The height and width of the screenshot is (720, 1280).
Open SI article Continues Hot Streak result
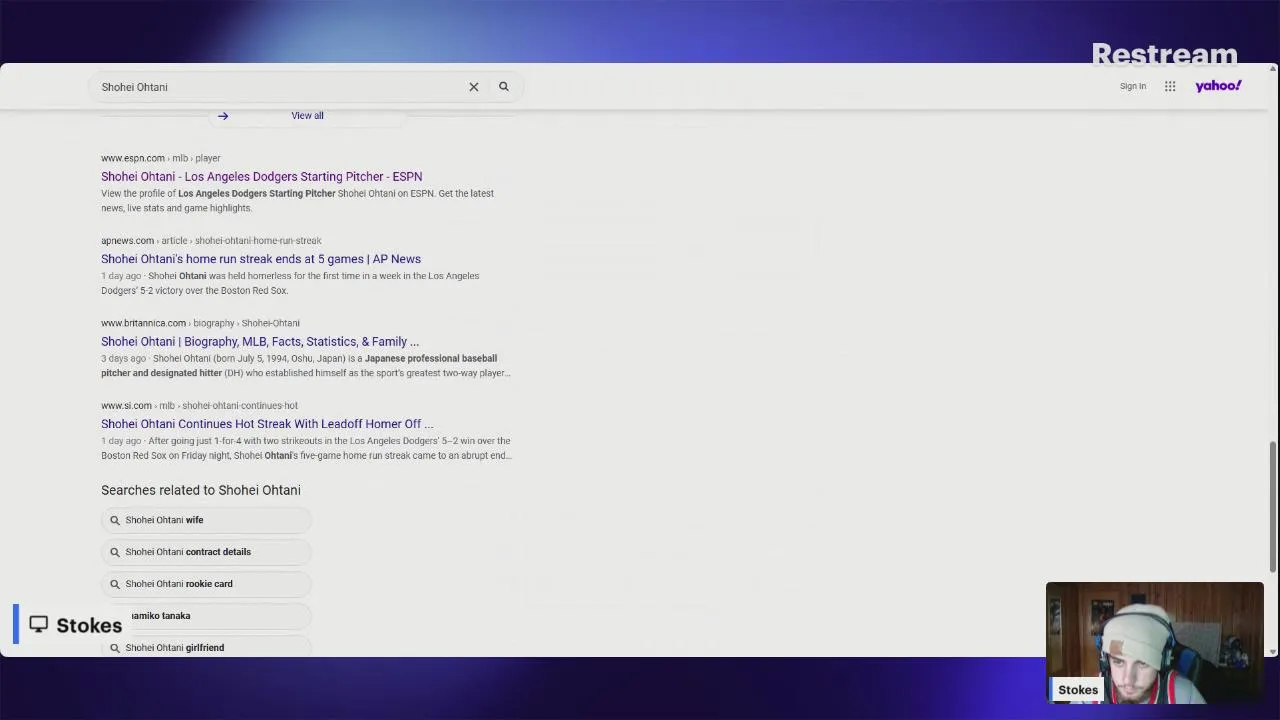[267, 424]
